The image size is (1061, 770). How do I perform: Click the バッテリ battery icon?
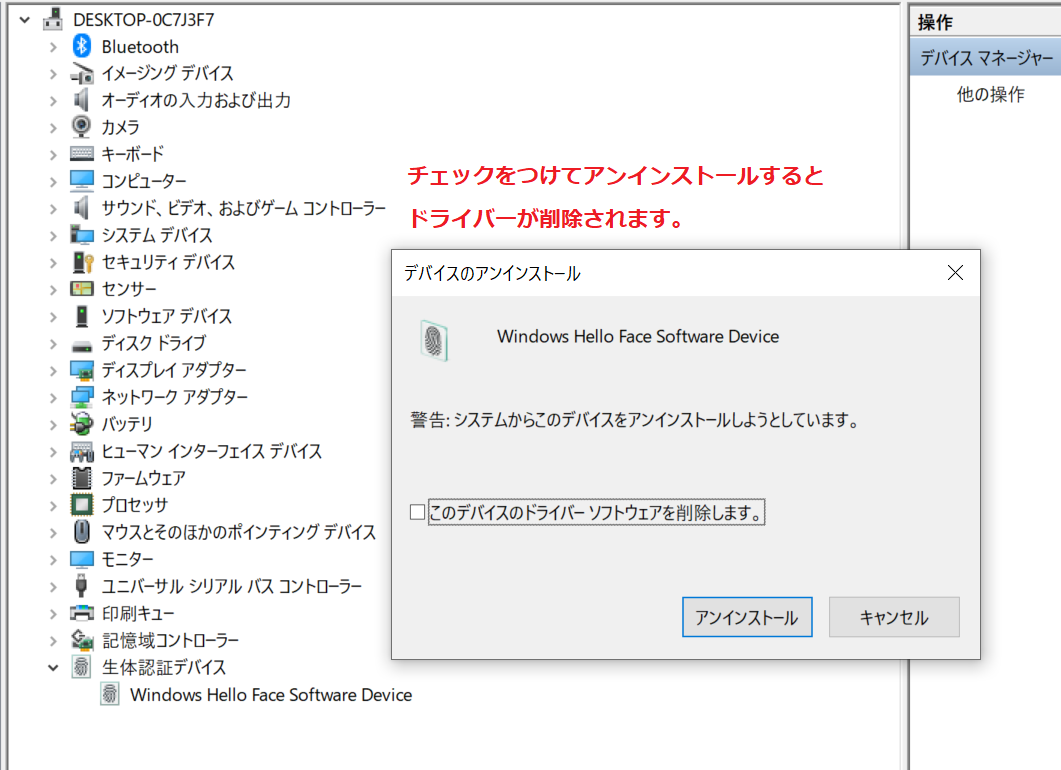[x=82, y=424]
